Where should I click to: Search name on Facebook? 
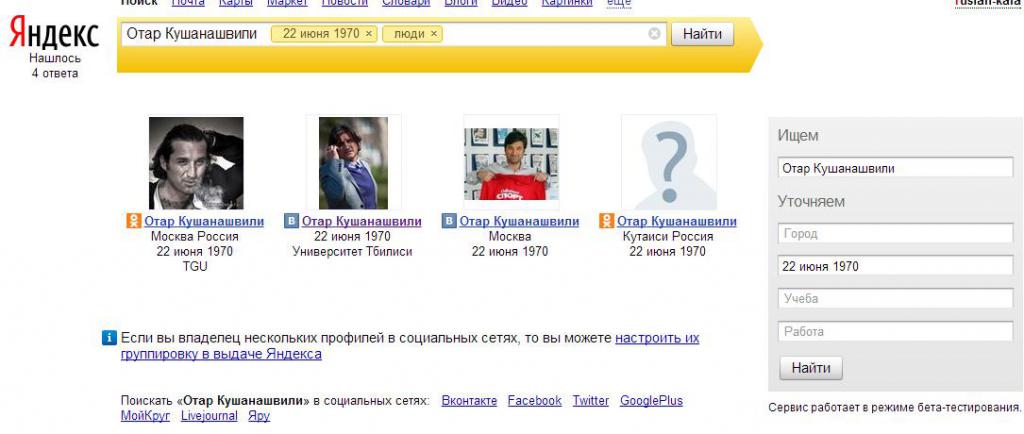pyautogui.click(x=534, y=401)
